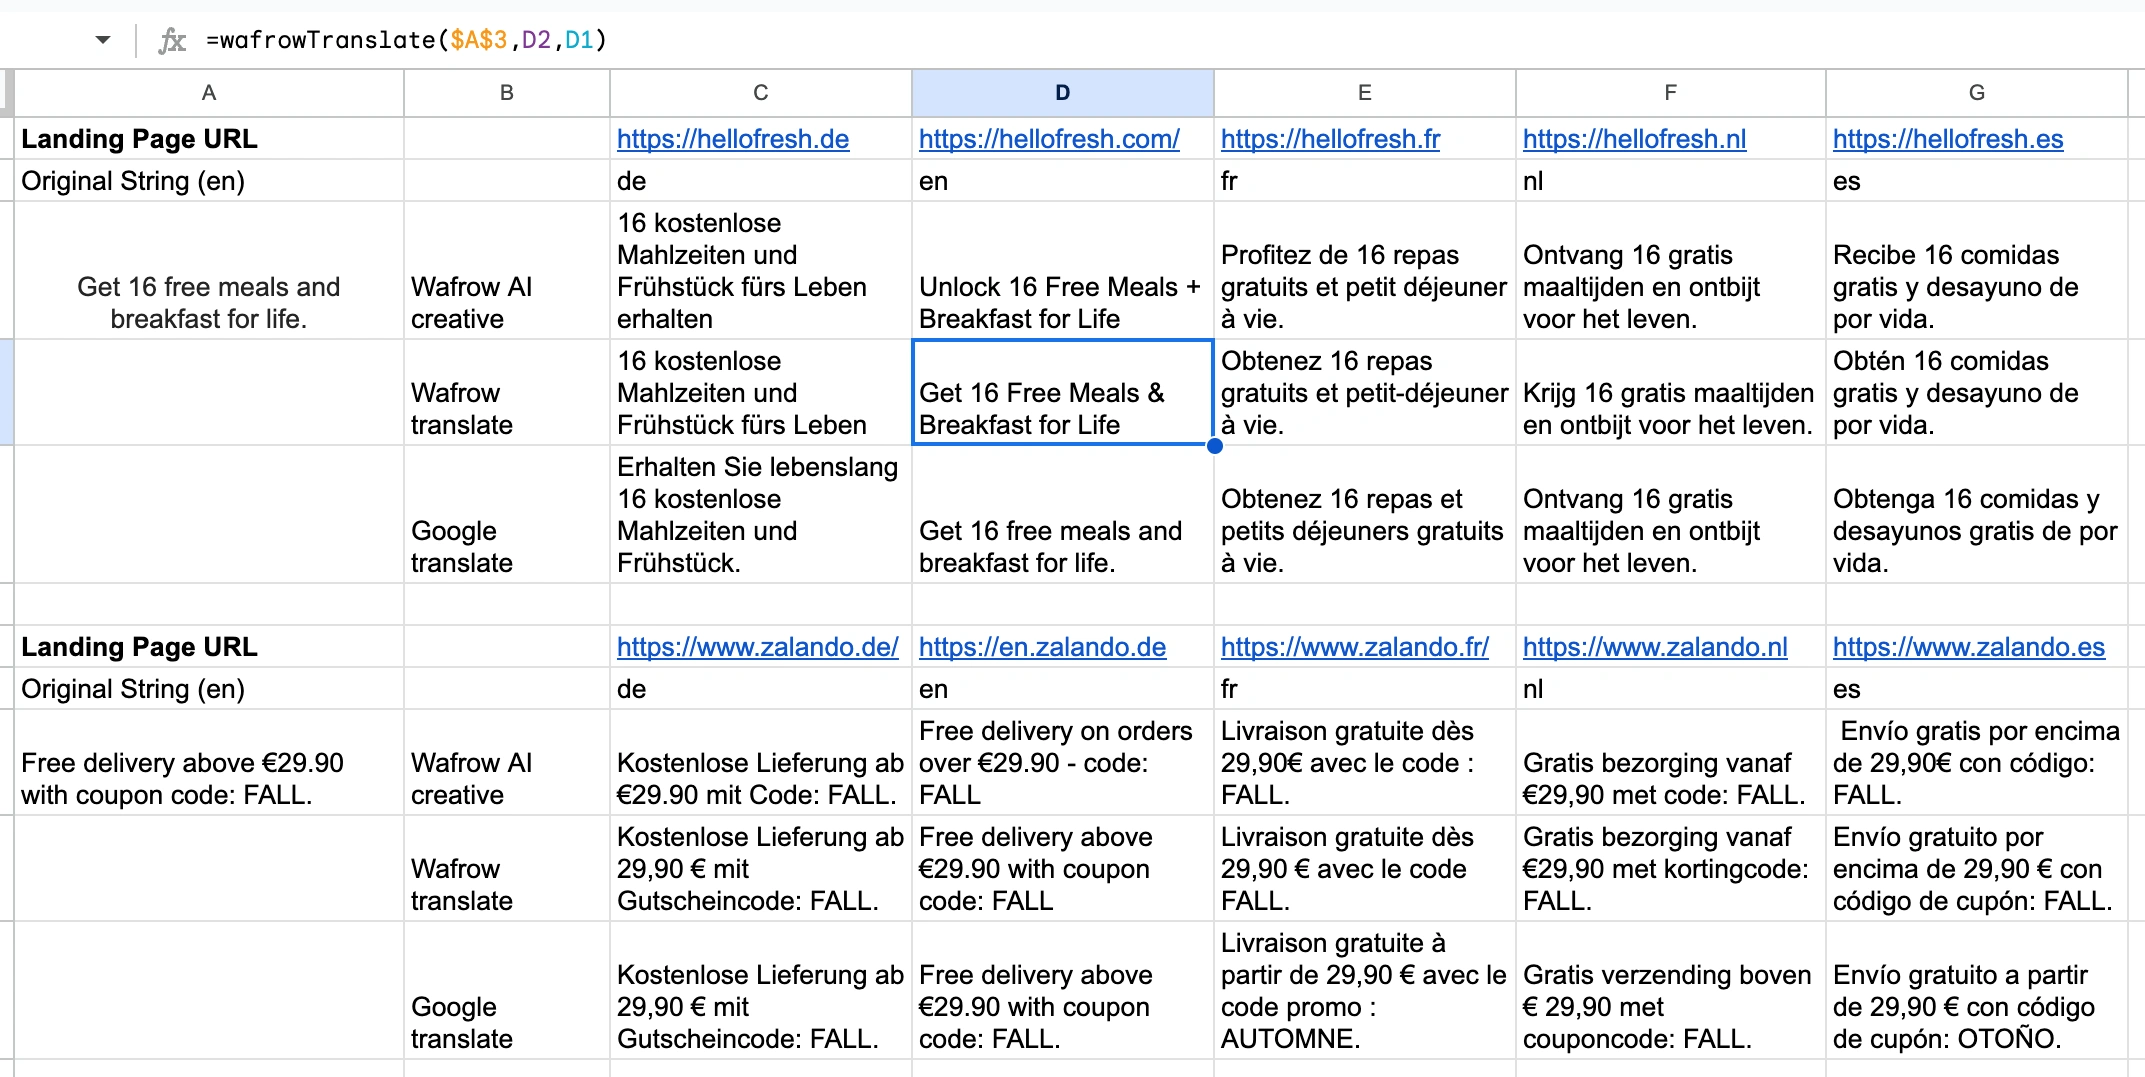Select cell 'Free delivery on orders over €29.90 - code: FALL'

point(1063,762)
